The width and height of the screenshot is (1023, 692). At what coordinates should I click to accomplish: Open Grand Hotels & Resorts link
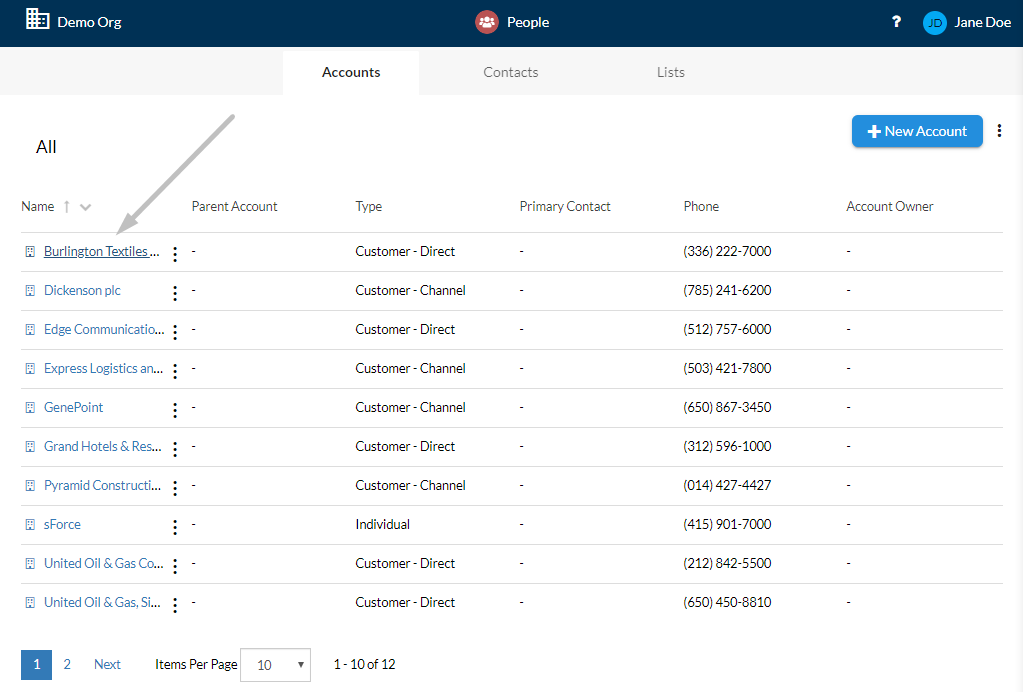click(102, 447)
